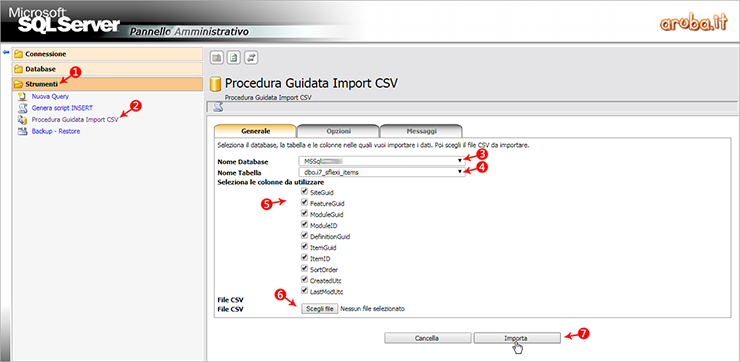Uncheck the CreatedUtc column checkbox
Screen dimensions: 740x362
pyautogui.click(x=304, y=279)
